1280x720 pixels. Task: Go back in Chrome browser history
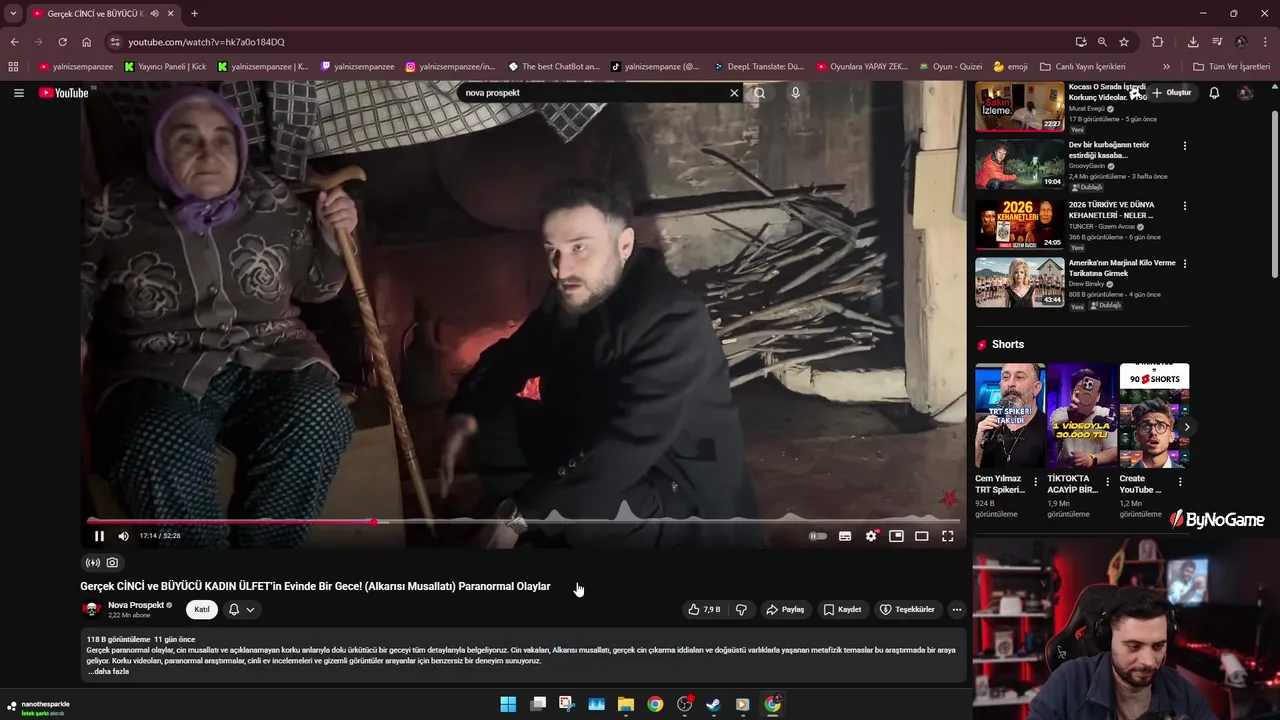pos(14,42)
